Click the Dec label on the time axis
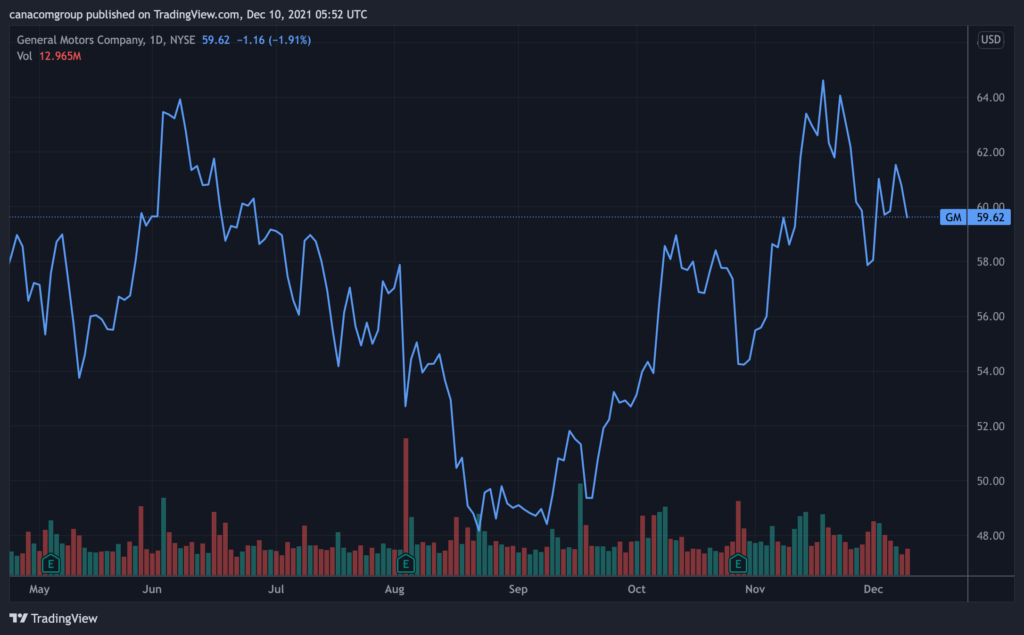This screenshot has width=1024, height=635. (x=873, y=589)
